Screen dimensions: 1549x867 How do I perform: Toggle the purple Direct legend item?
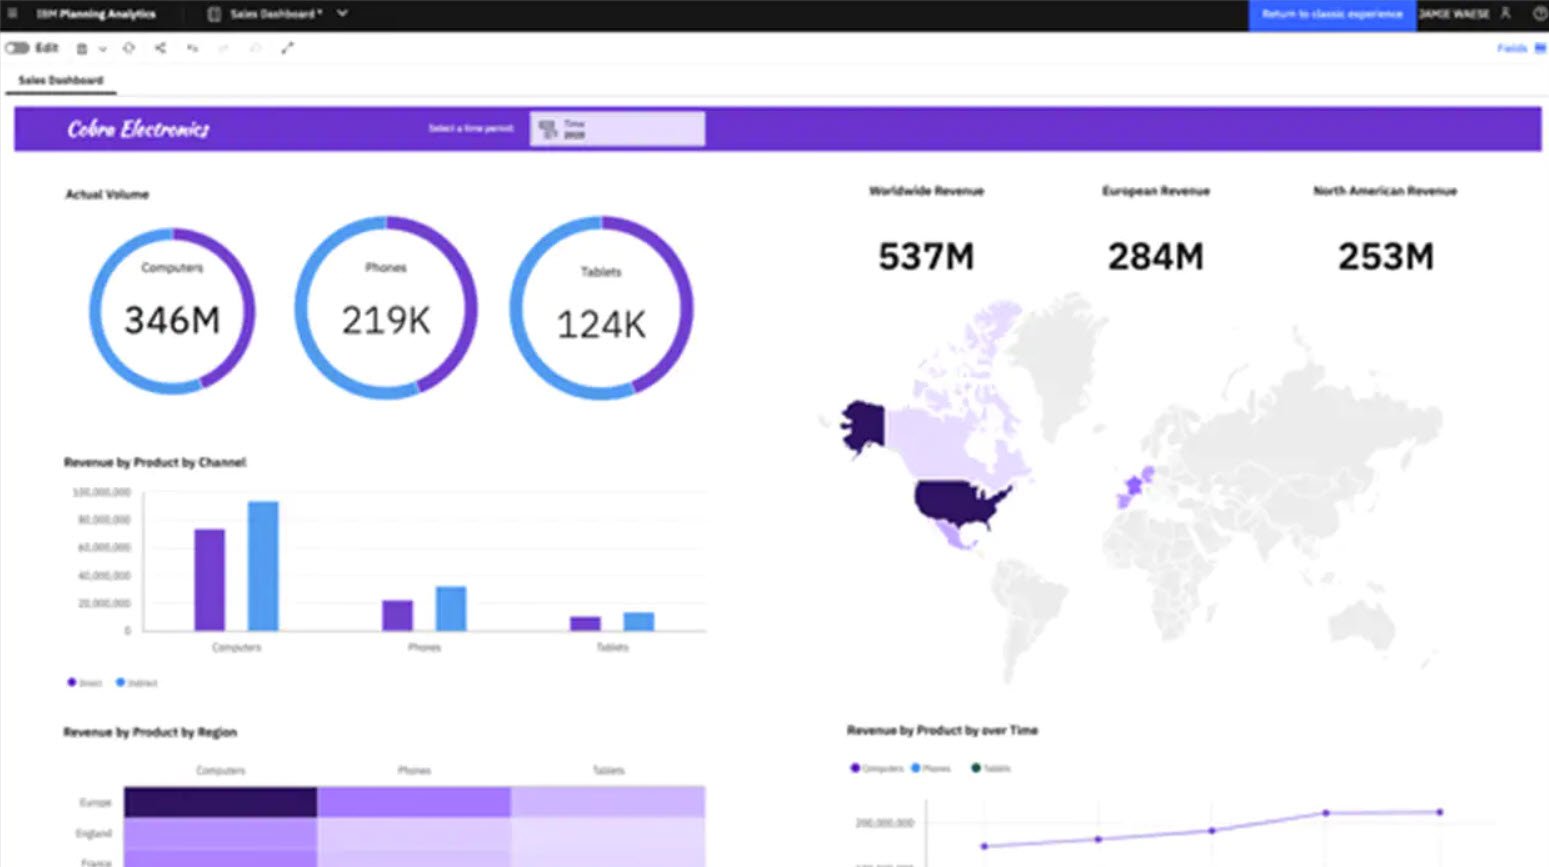84,683
